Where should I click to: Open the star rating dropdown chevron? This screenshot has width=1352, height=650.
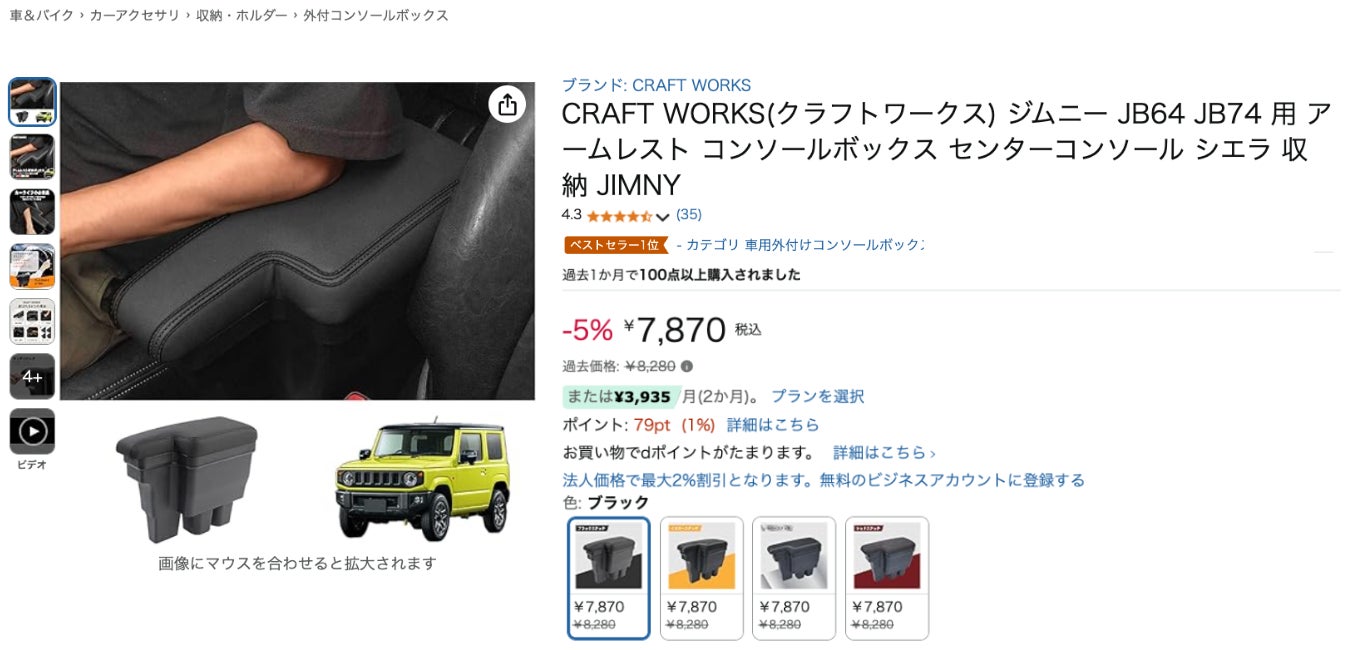point(662,216)
